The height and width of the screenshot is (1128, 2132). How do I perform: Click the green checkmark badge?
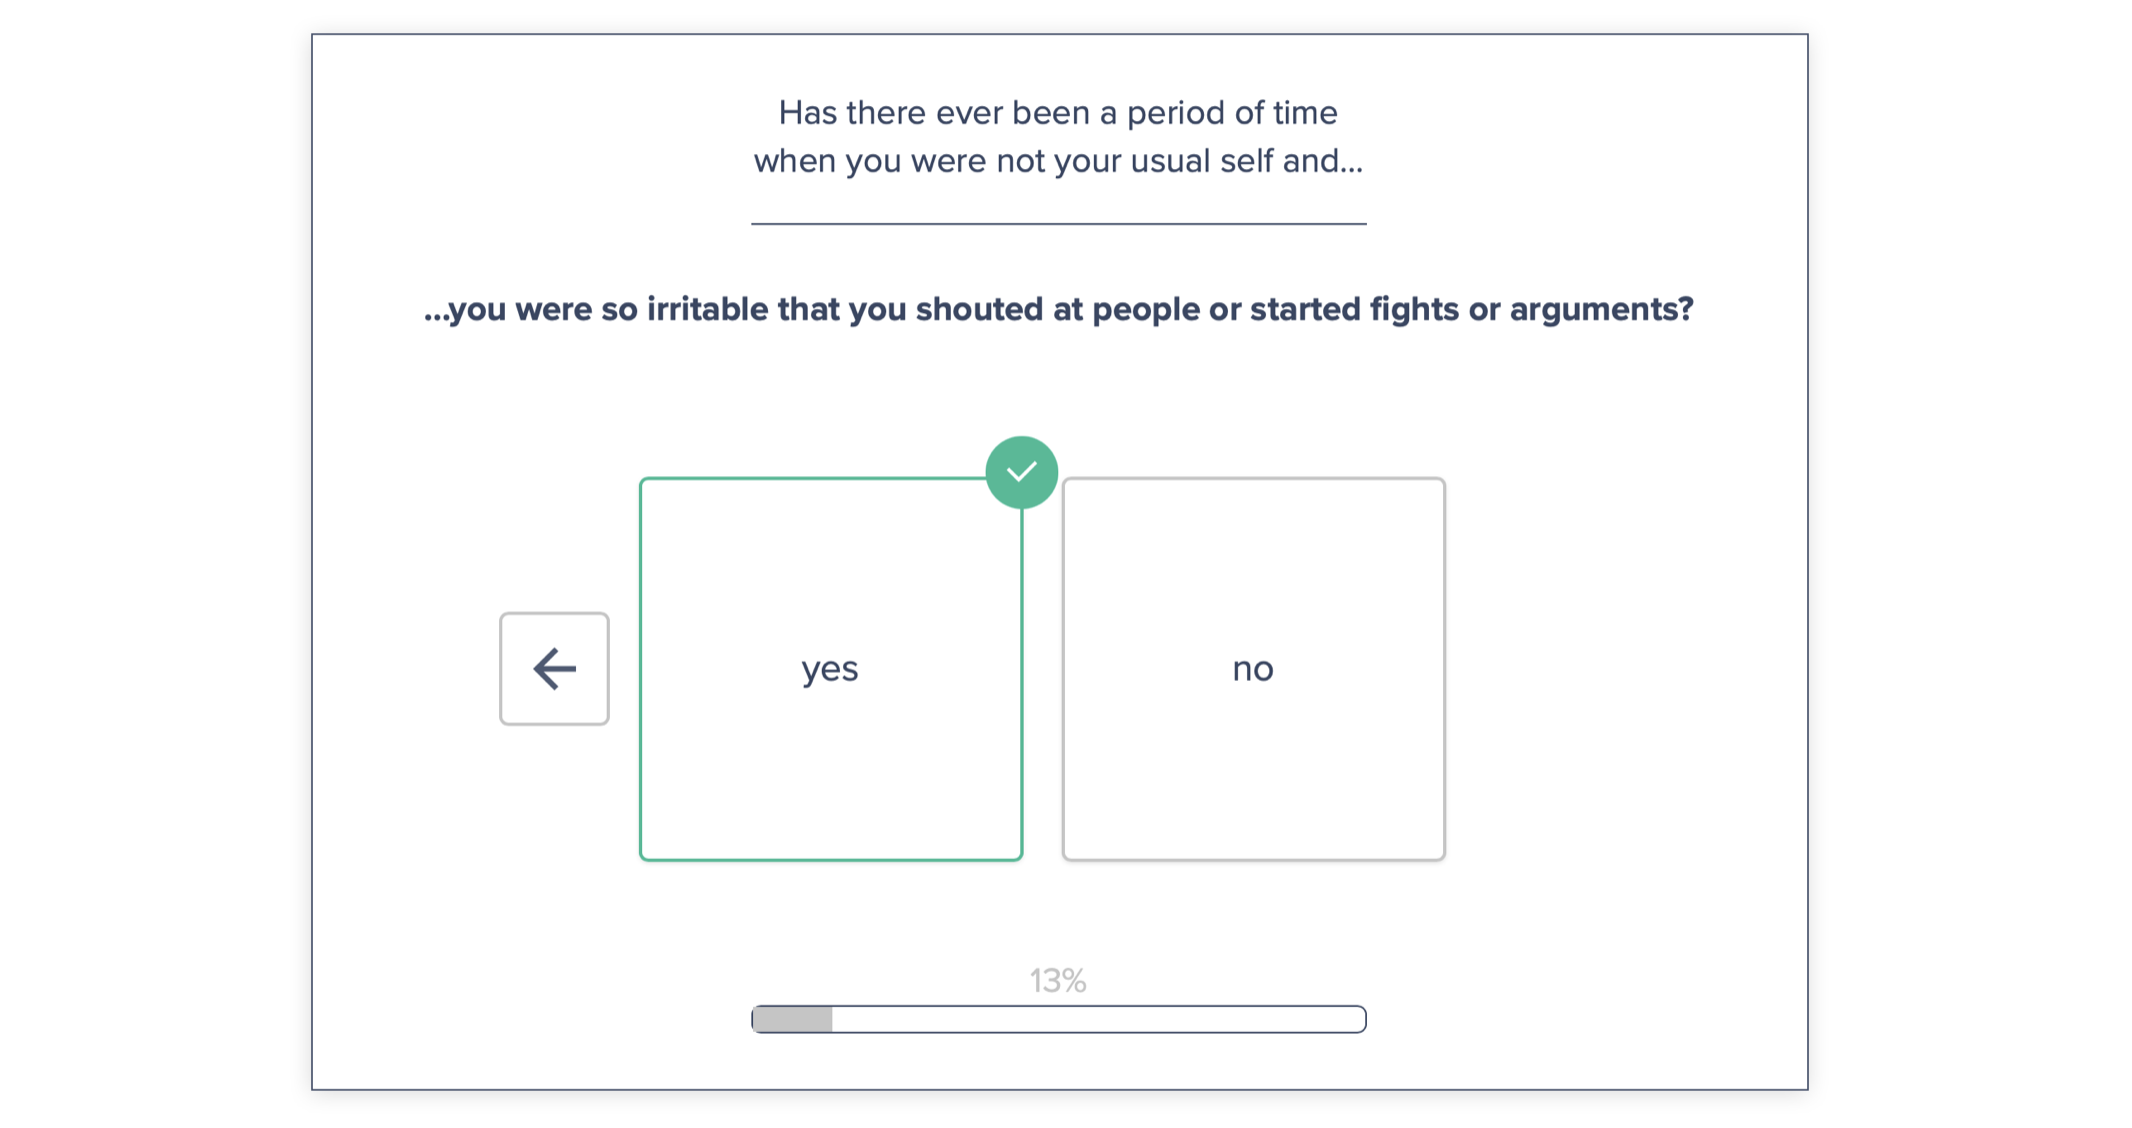pyautogui.click(x=1021, y=472)
